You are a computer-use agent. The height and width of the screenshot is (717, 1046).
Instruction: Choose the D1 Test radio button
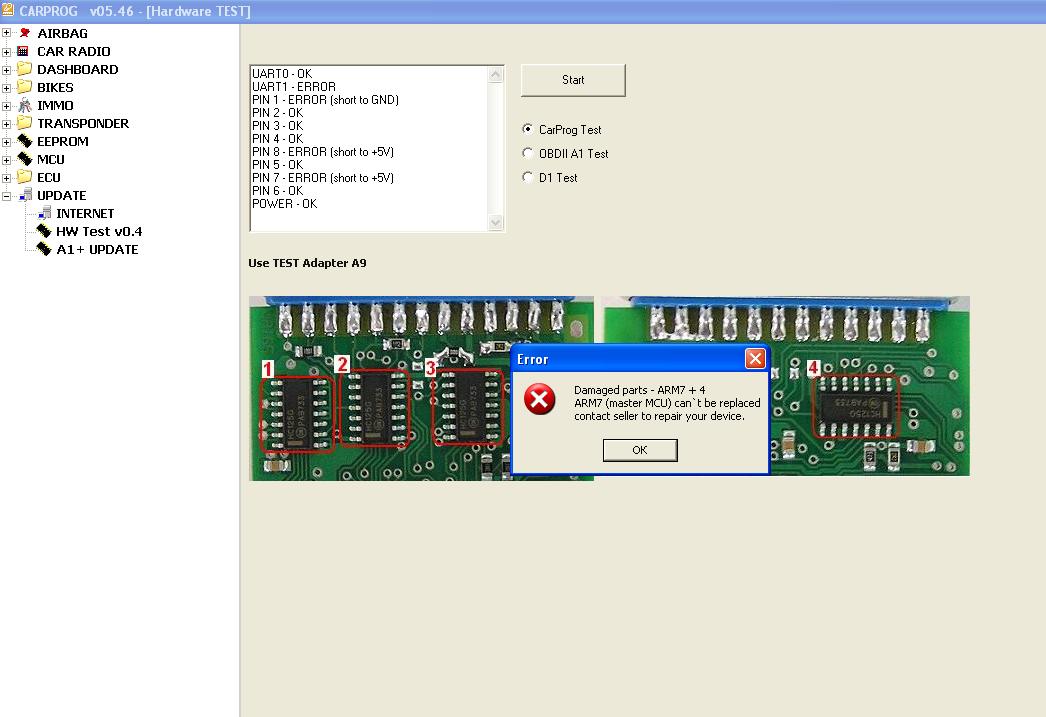(x=528, y=177)
